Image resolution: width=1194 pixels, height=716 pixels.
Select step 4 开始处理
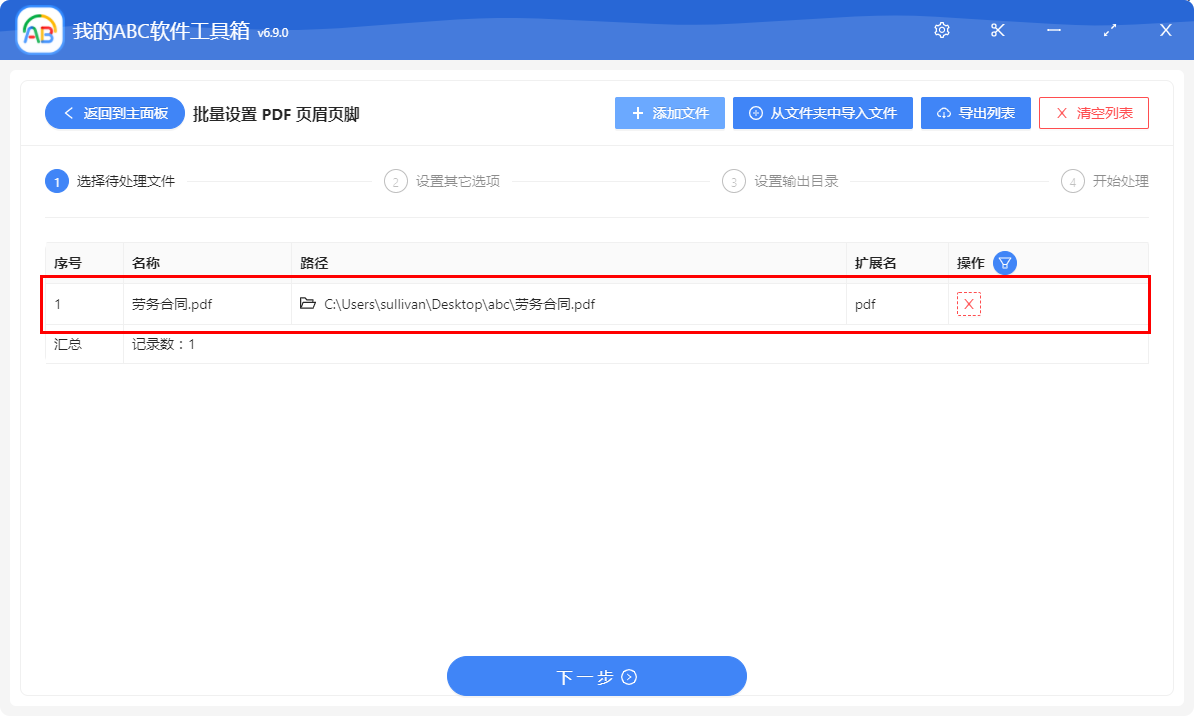point(1105,181)
